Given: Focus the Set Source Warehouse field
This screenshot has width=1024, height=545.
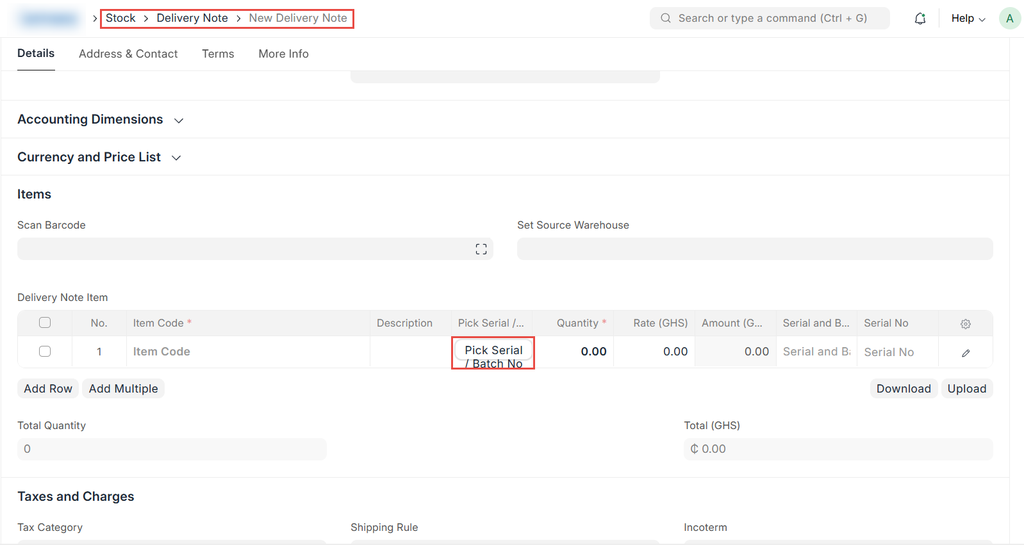Looking at the screenshot, I should pos(754,249).
